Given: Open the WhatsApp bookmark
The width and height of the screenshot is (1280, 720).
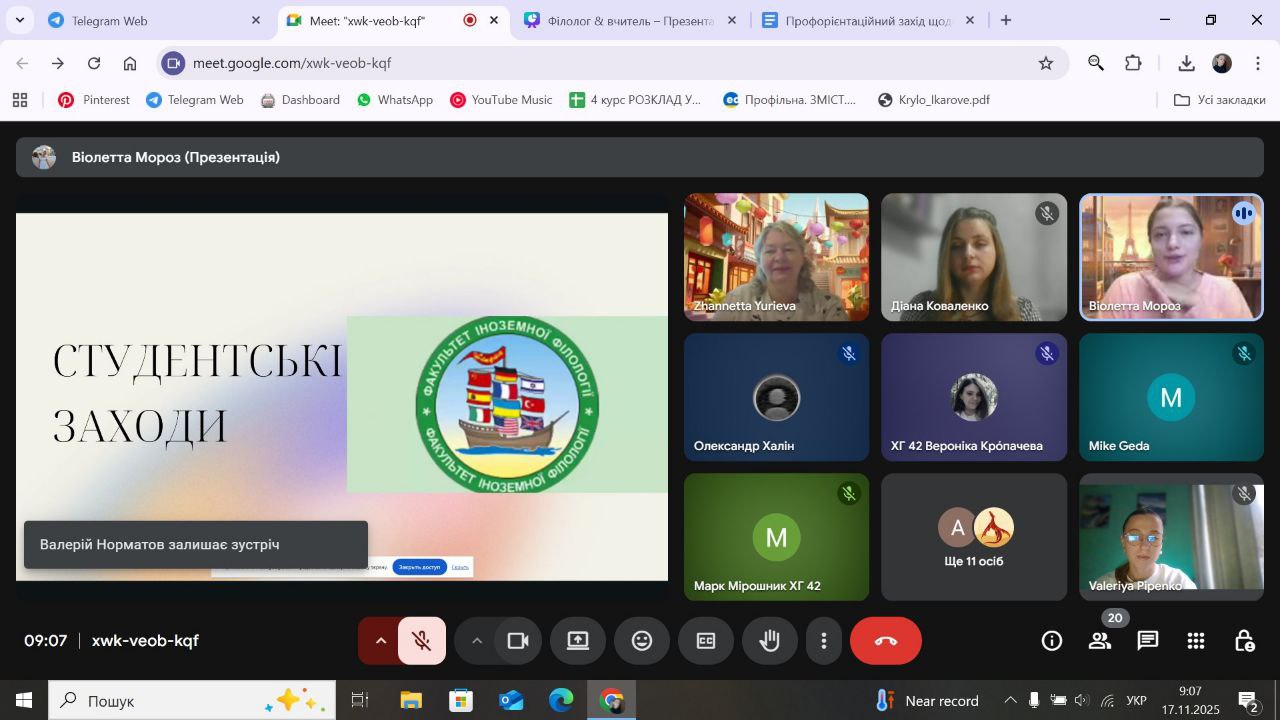Looking at the screenshot, I should click(395, 100).
